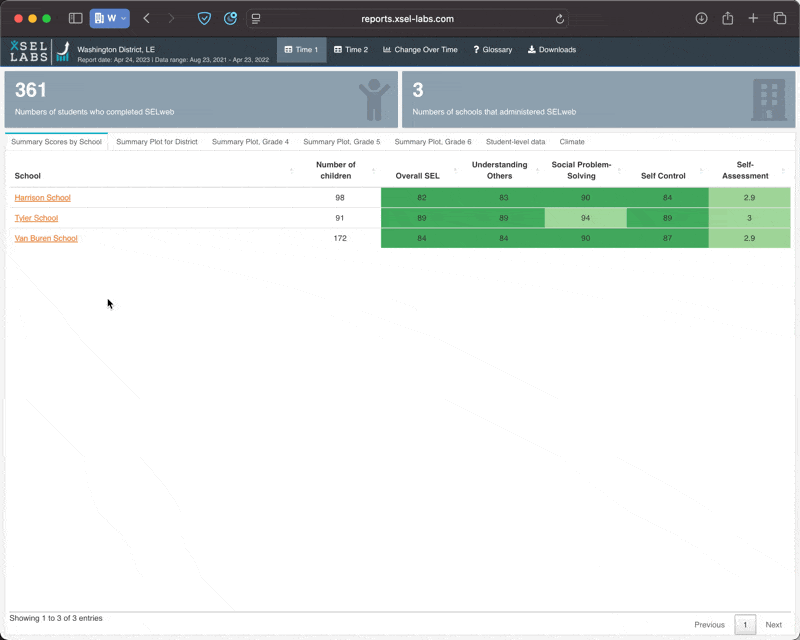Image resolution: width=800 pixels, height=640 pixels.
Task: Open the Downloads menu item
Action: (x=552, y=50)
